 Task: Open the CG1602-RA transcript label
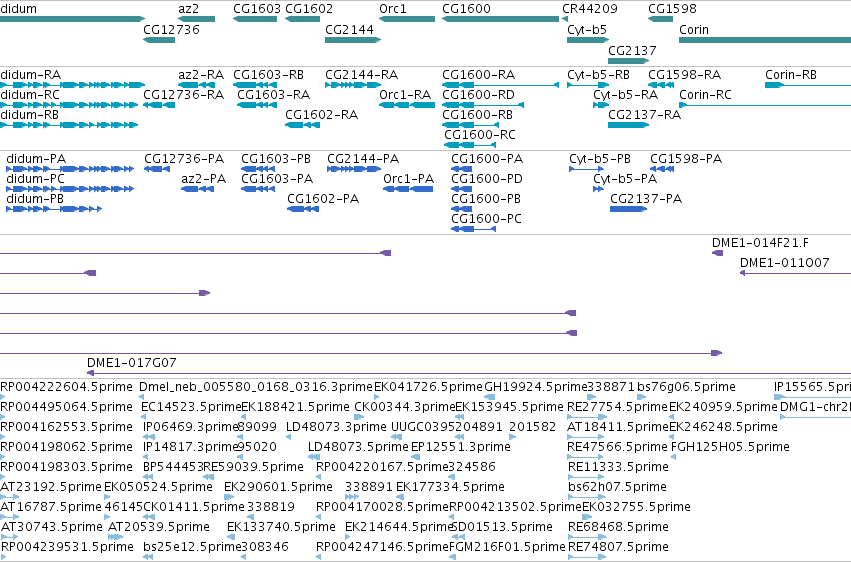coord(321,115)
